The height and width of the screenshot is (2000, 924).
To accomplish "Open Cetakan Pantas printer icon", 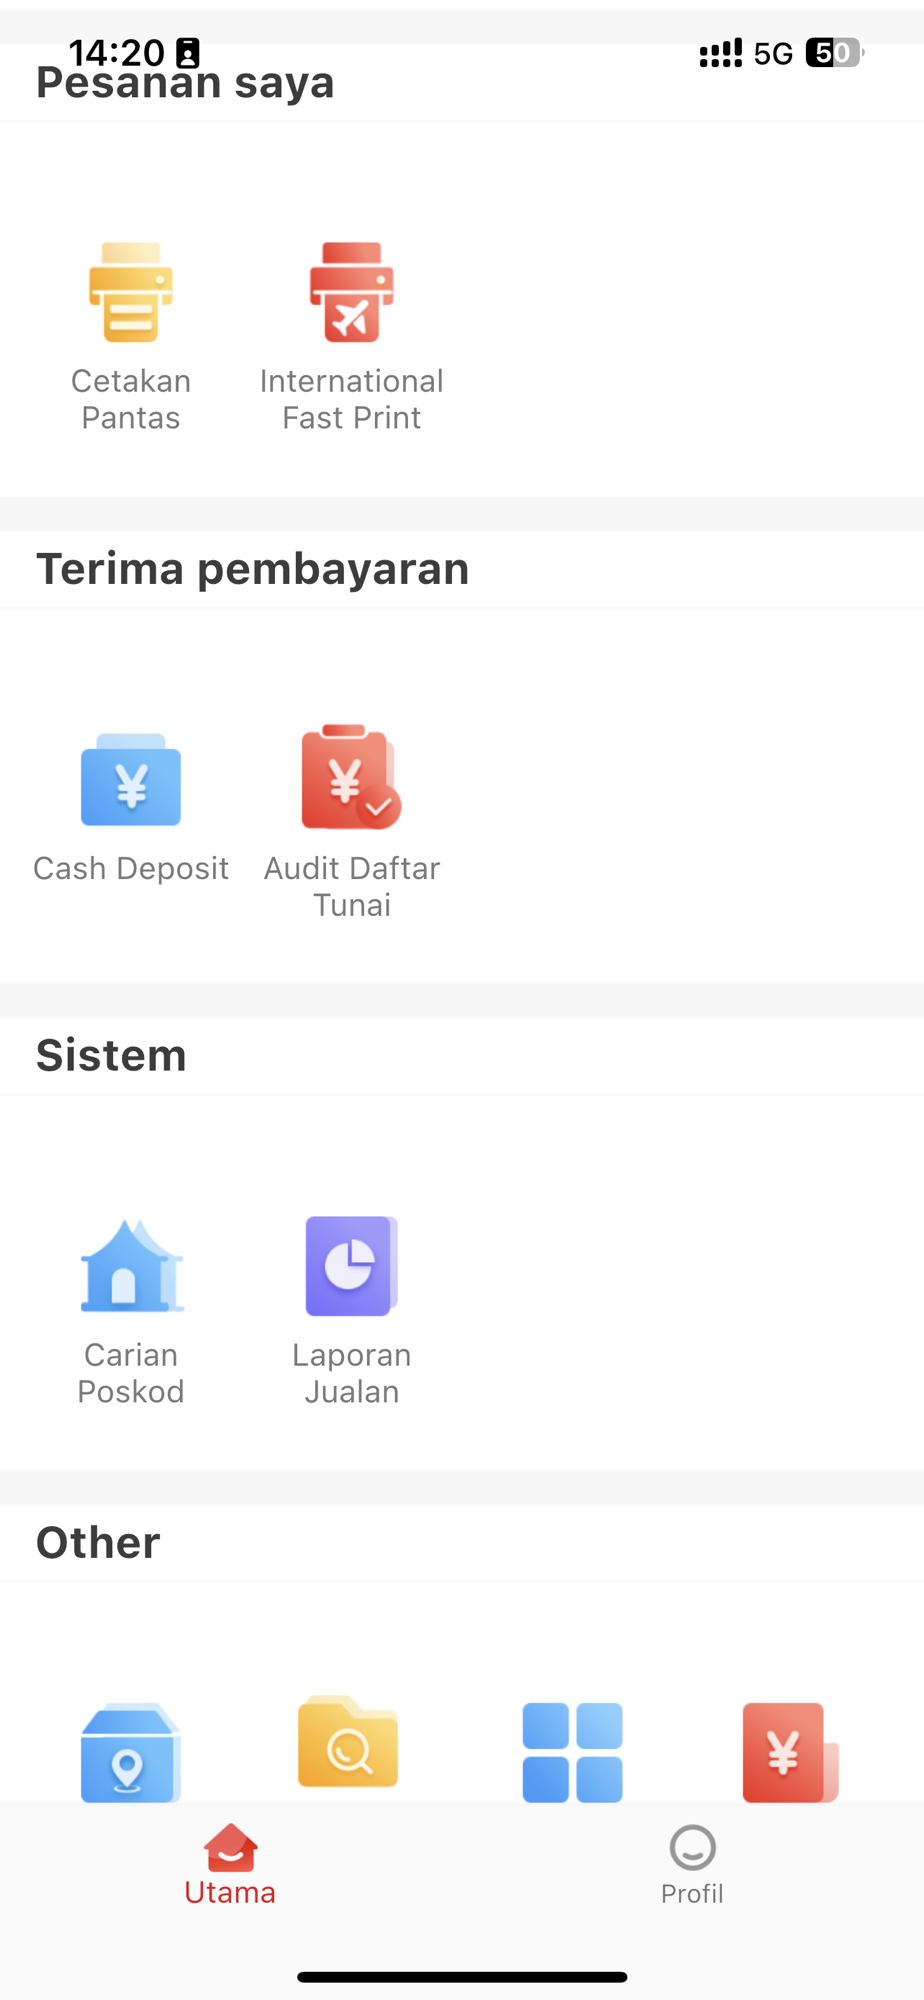I will (x=131, y=292).
